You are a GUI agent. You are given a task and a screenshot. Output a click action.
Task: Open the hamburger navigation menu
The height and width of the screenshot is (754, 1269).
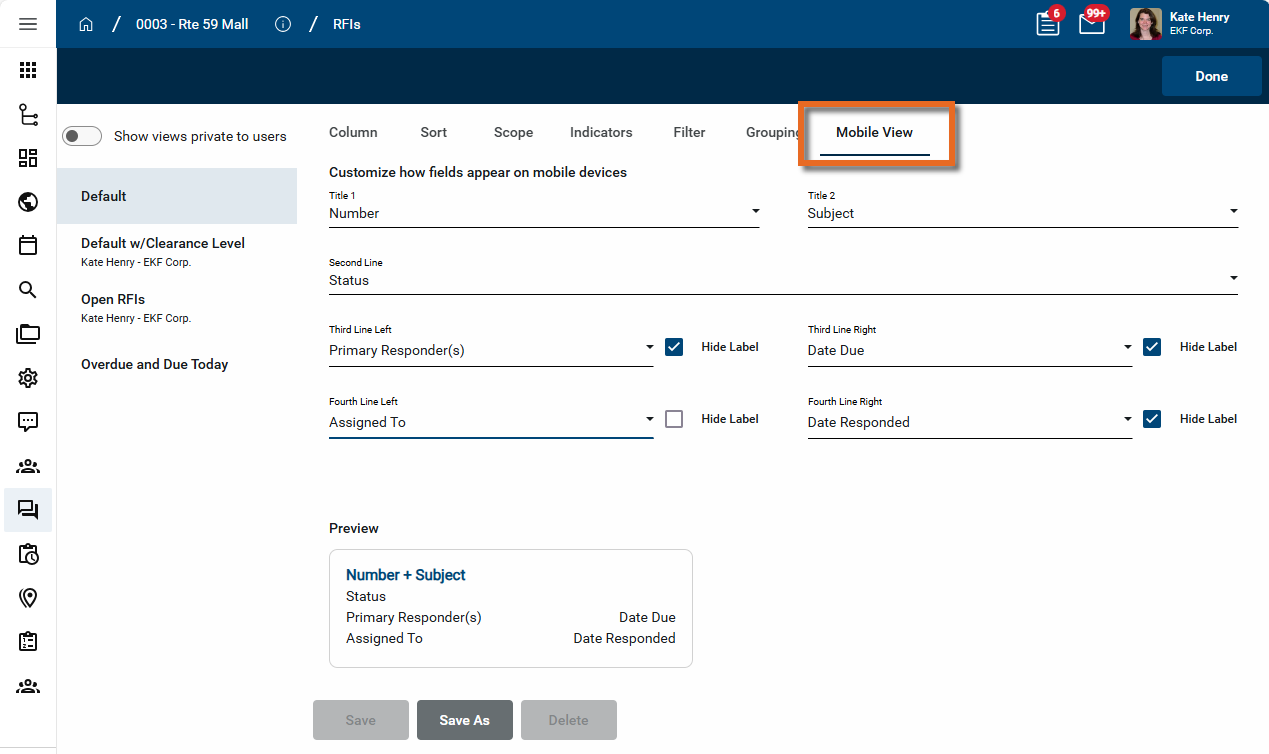click(x=28, y=24)
